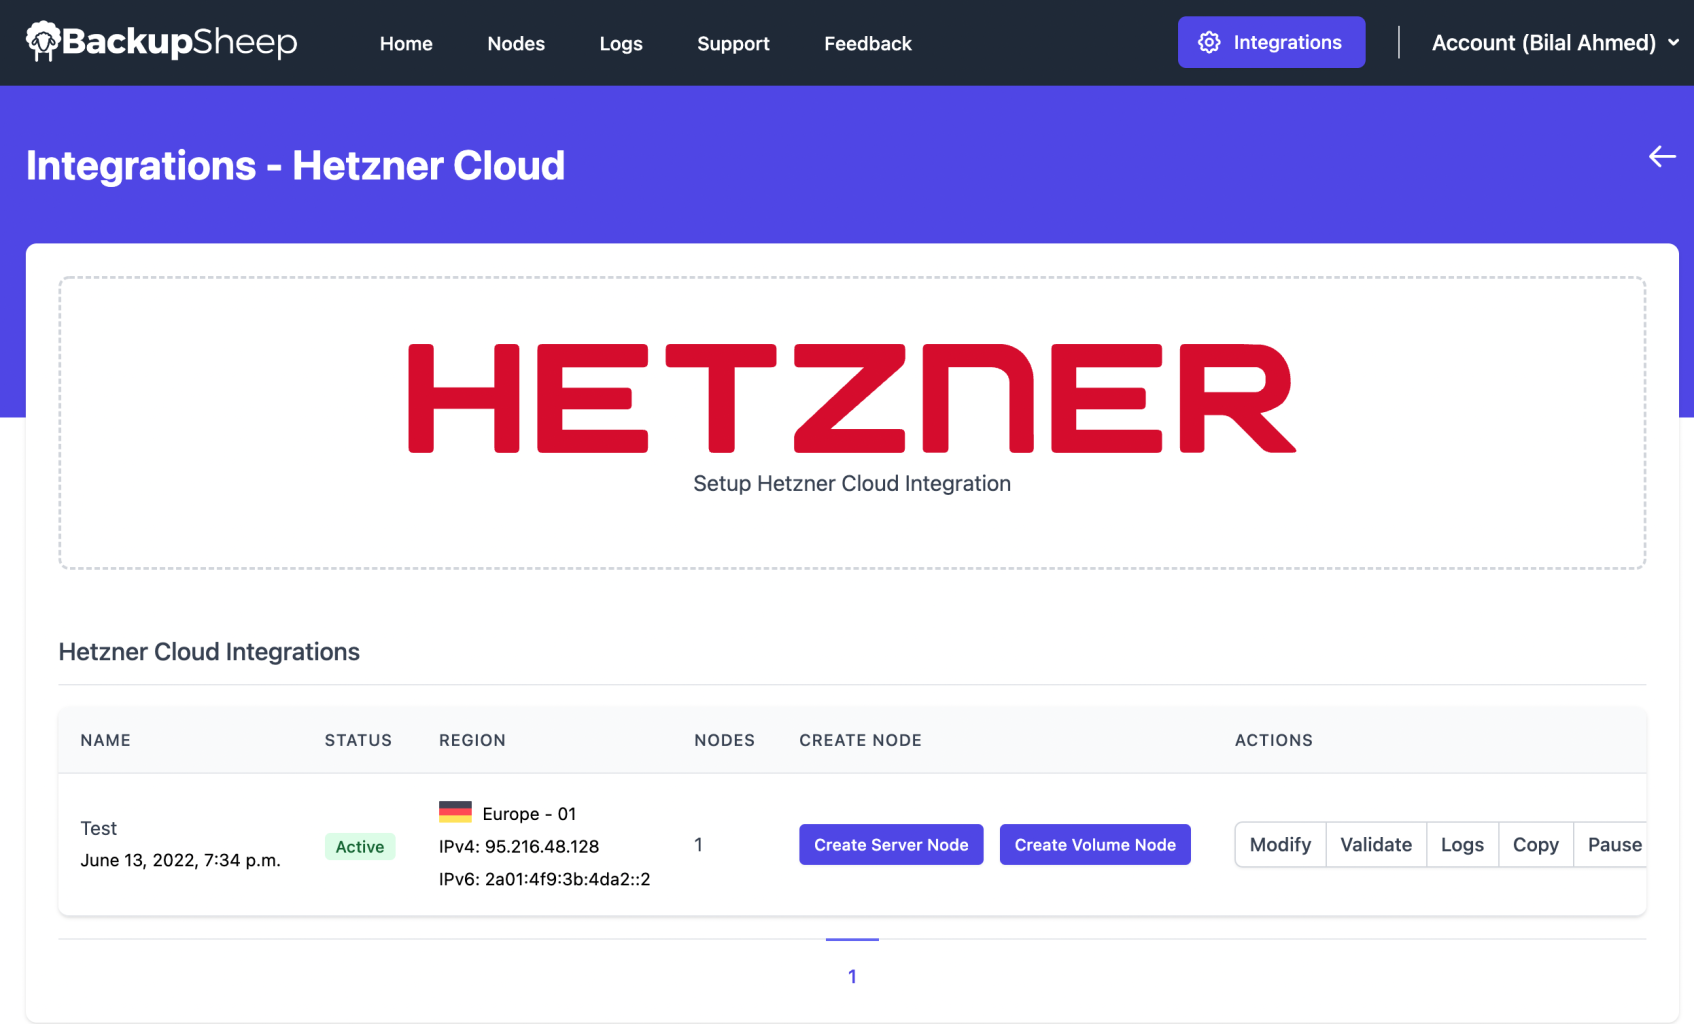This screenshot has height=1024, width=1694.
Task: Click the NAME column header
Action: [106, 740]
